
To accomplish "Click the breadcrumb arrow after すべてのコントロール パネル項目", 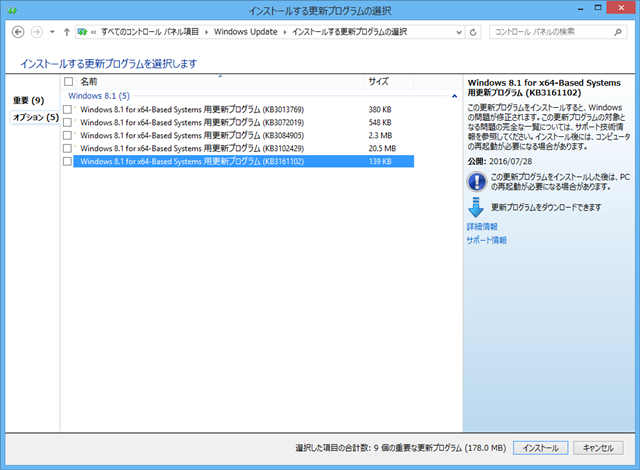I will [x=206, y=32].
